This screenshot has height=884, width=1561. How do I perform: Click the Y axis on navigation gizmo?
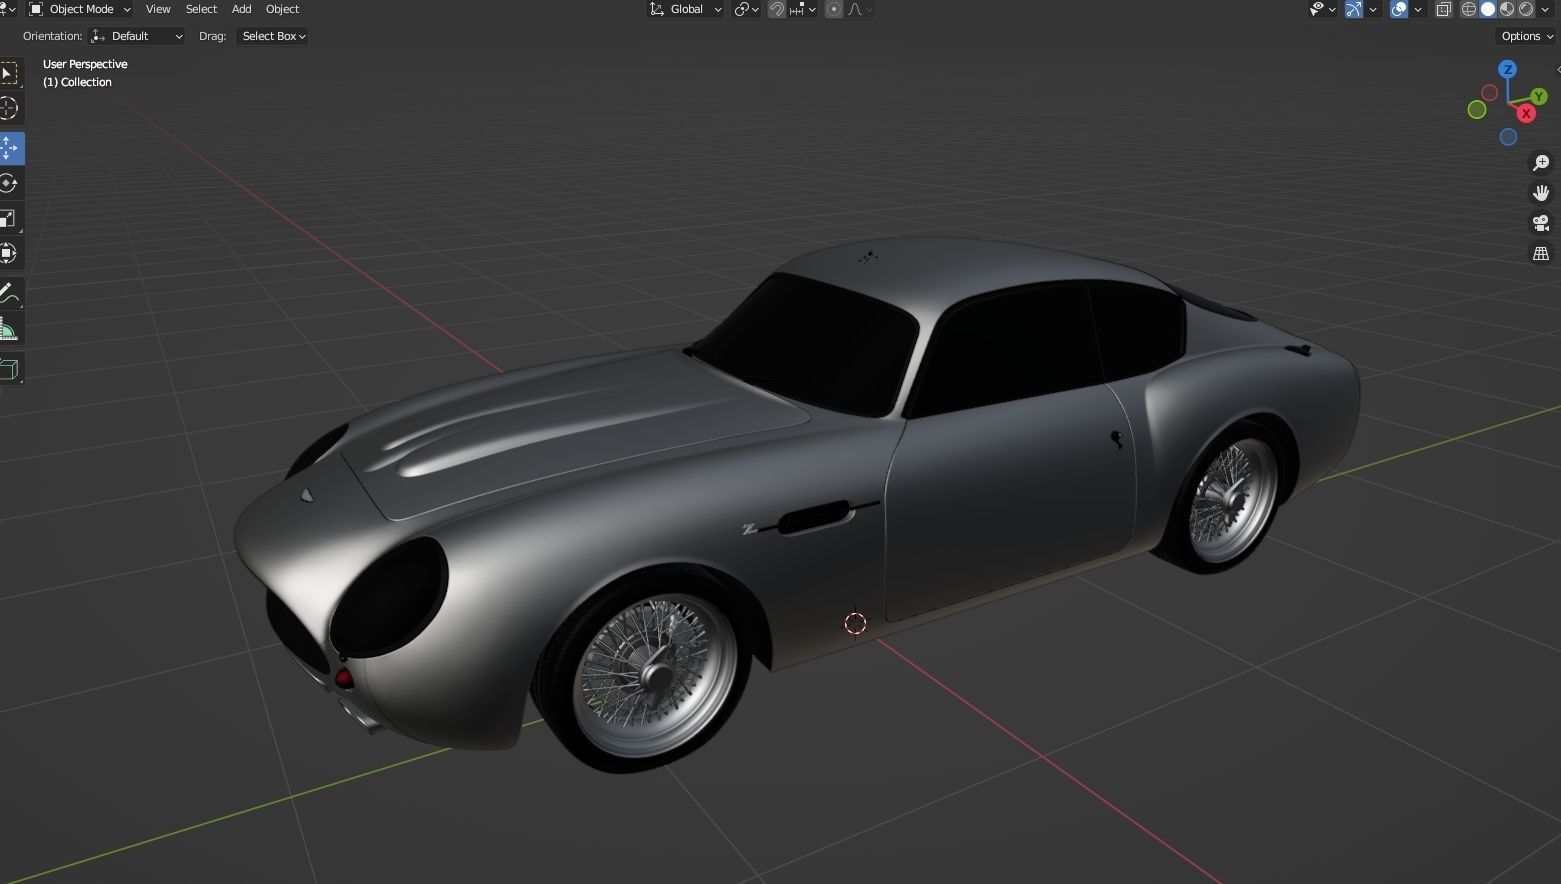pyautogui.click(x=1540, y=96)
